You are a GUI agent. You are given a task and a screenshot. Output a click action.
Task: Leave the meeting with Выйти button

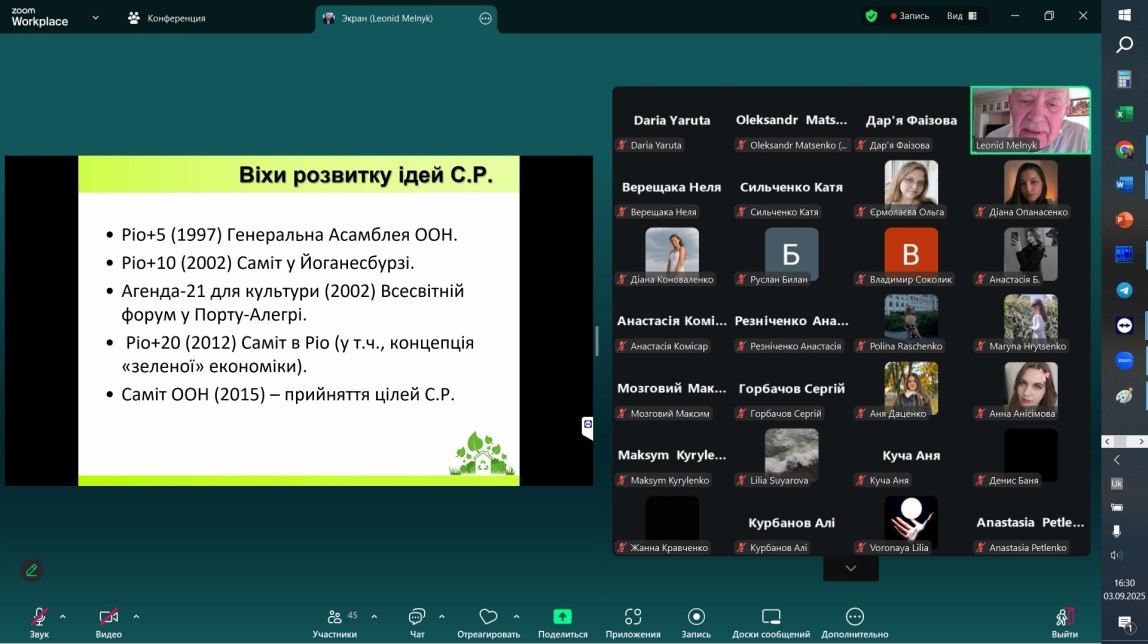(1064, 618)
